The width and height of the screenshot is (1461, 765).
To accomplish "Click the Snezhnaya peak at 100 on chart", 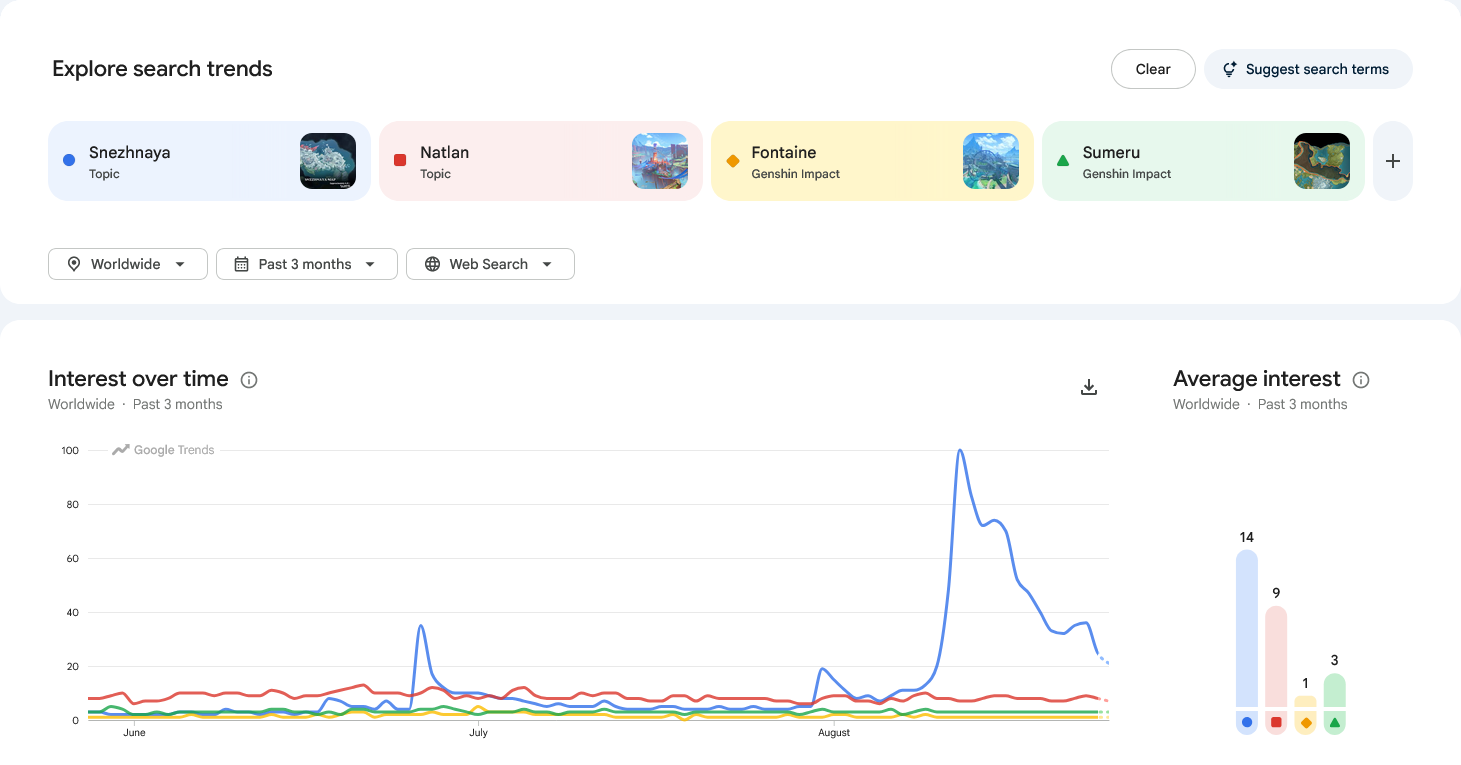I will tap(960, 451).
